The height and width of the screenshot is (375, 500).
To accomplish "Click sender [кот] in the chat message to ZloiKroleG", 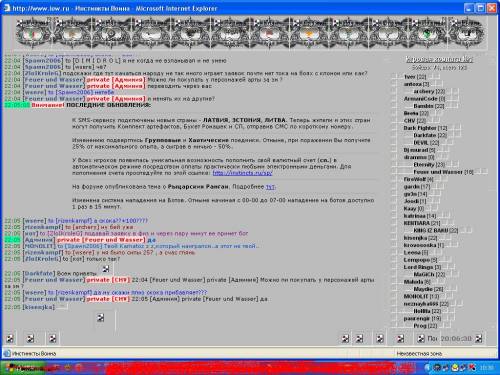I will (x=31, y=233).
